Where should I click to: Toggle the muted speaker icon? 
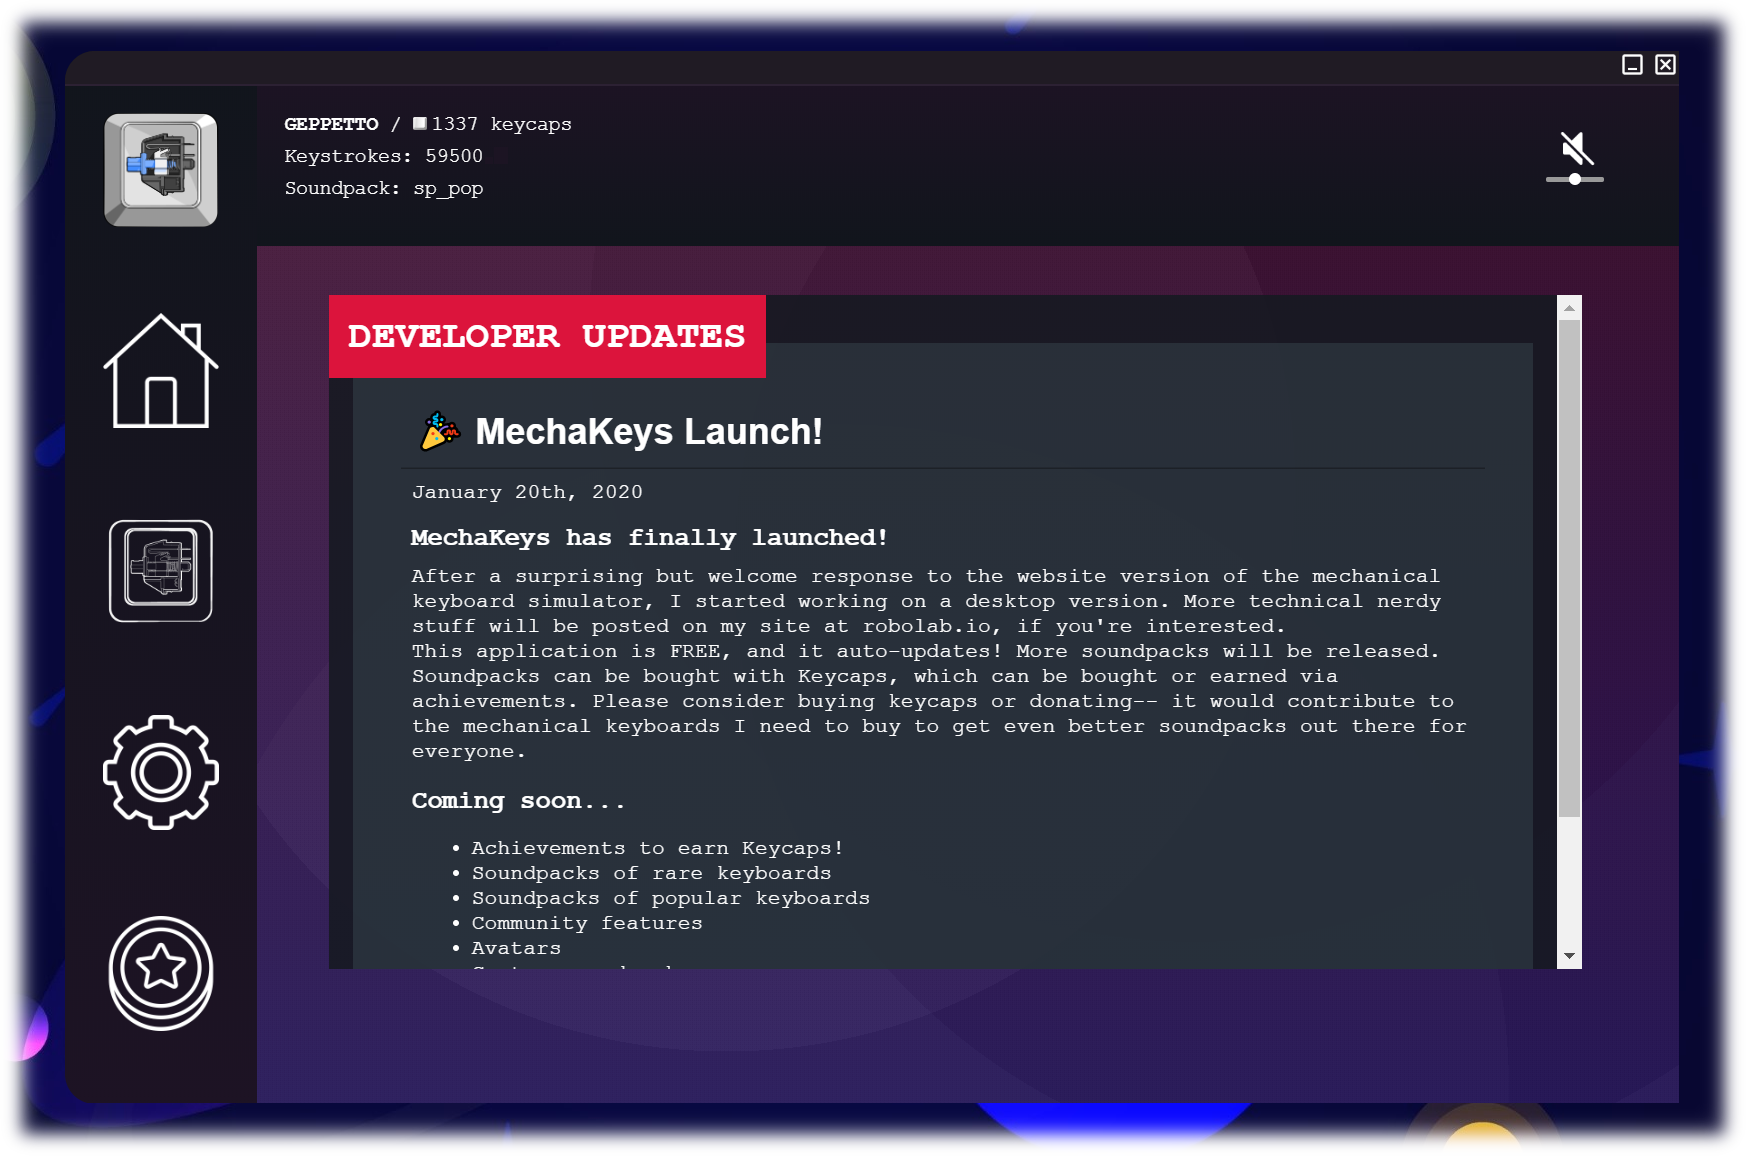(x=1577, y=149)
